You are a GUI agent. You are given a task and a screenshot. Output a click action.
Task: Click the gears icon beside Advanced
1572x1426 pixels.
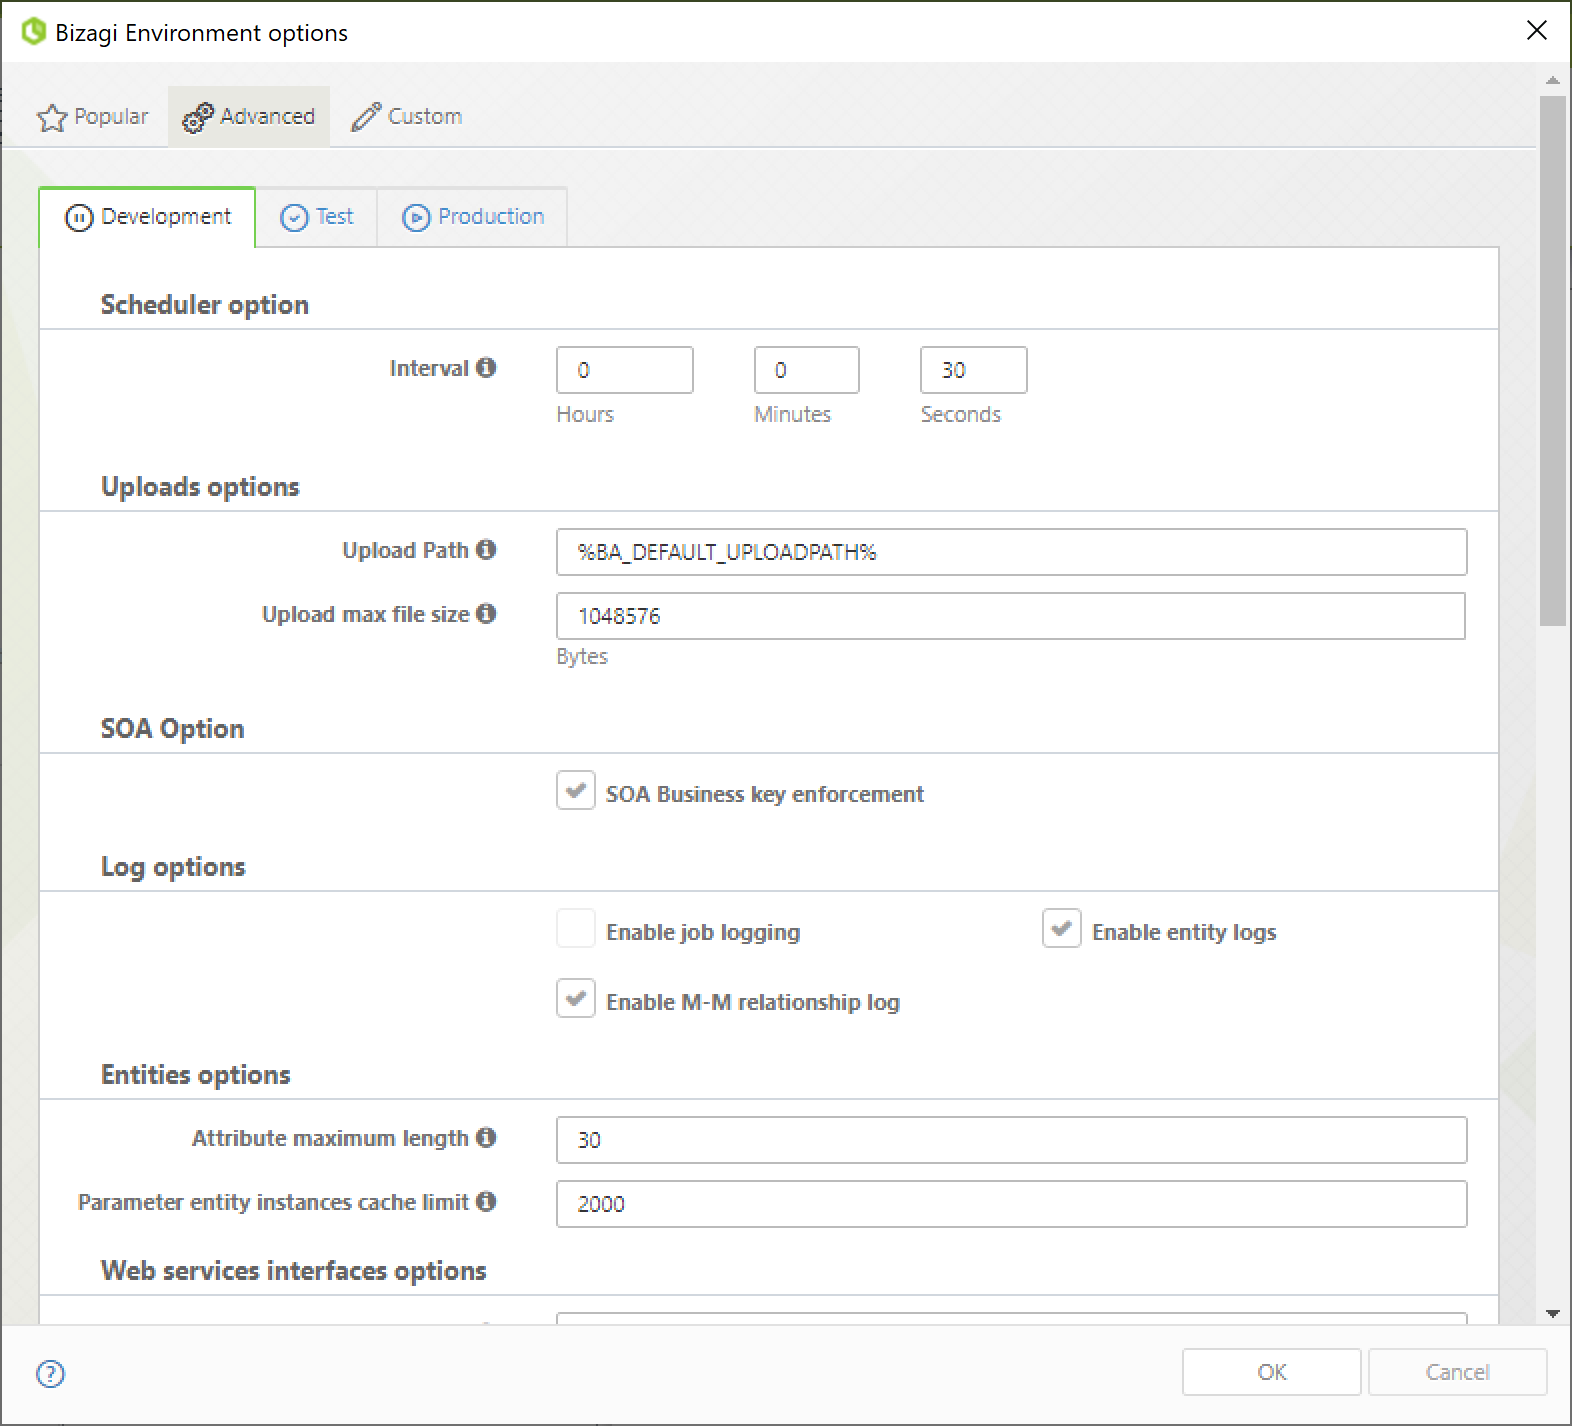click(x=197, y=117)
